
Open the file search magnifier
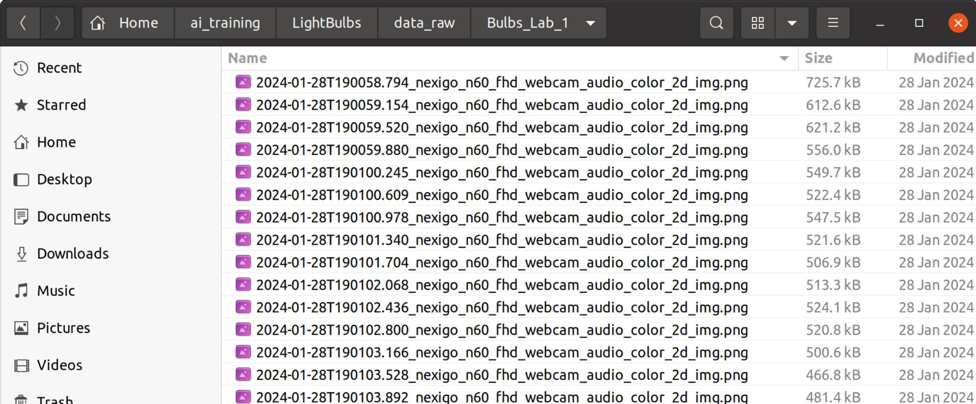(716, 23)
